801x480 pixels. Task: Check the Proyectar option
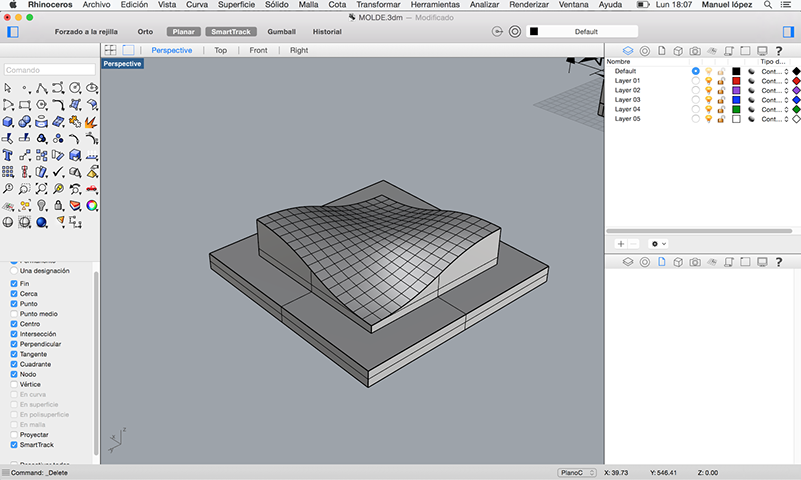pos(14,435)
